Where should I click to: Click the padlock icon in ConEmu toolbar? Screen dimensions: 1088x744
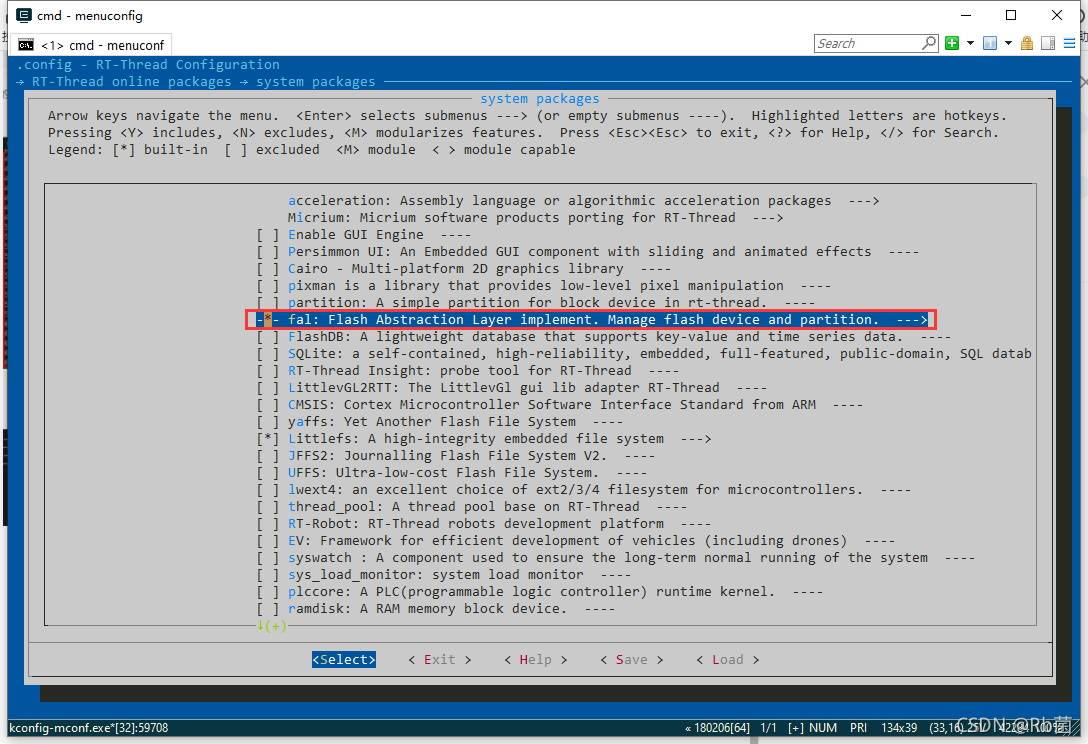click(x=1027, y=43)
